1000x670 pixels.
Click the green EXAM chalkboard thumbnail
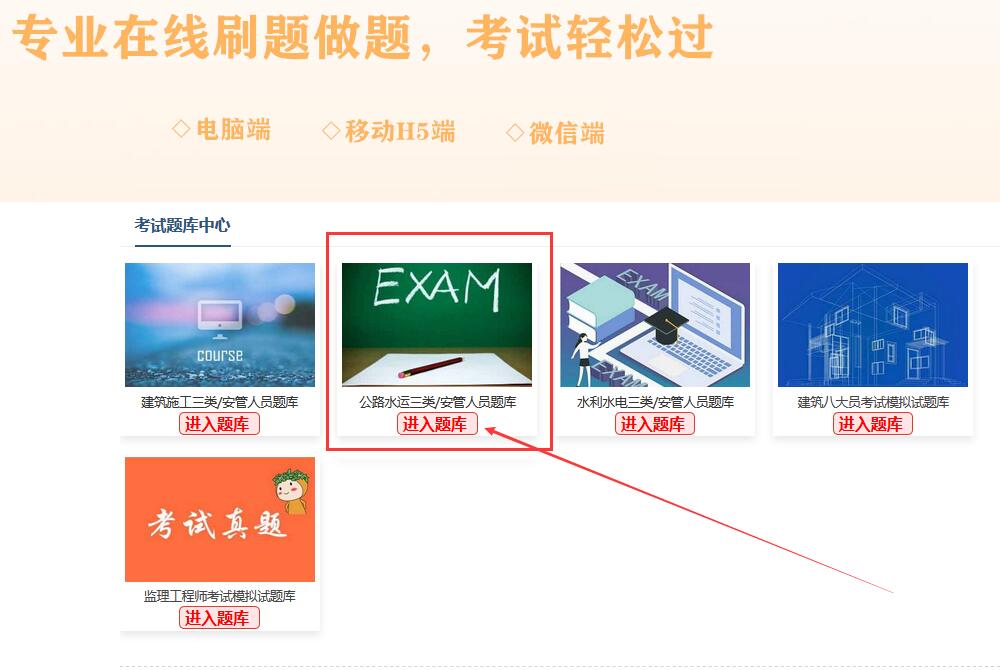pos(437,325)
